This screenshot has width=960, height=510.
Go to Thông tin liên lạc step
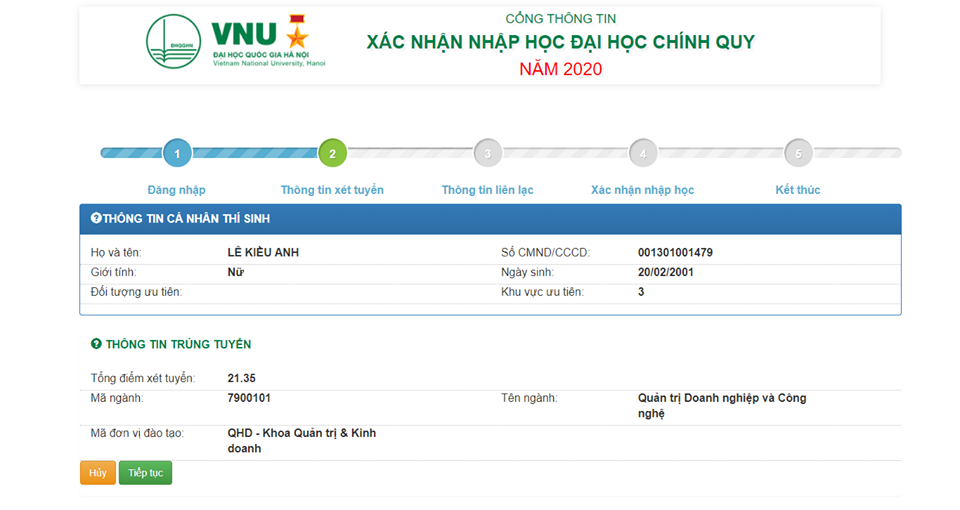pyautogui.click(x=487, y=190)
